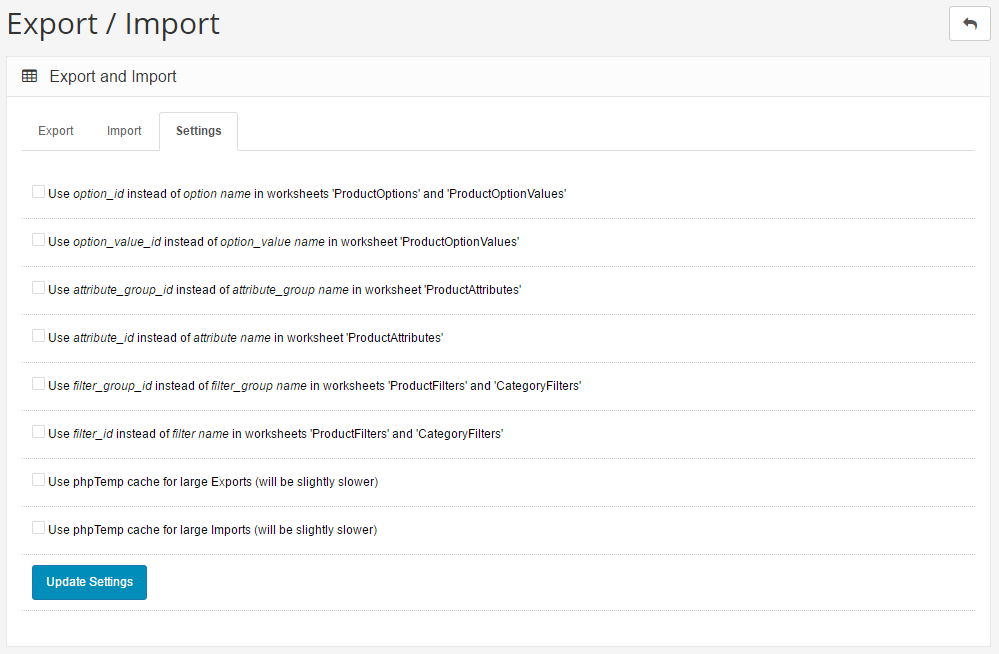Select the Settings tab
The image size is (999, 654).
pyautogui.click(x=199, y=131)
